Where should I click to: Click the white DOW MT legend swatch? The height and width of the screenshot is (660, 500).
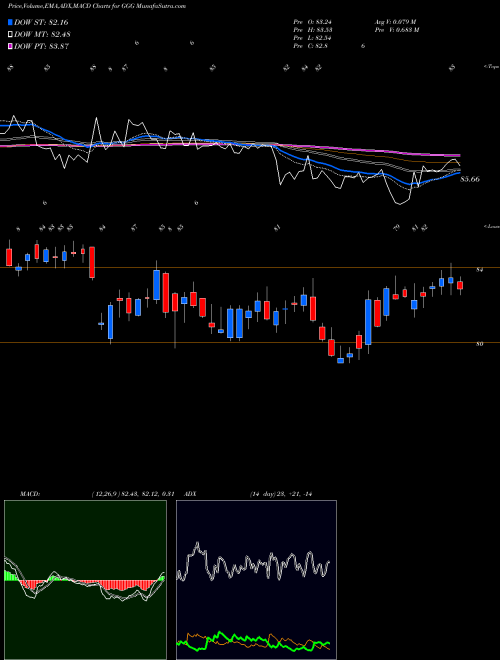(11, 34)
